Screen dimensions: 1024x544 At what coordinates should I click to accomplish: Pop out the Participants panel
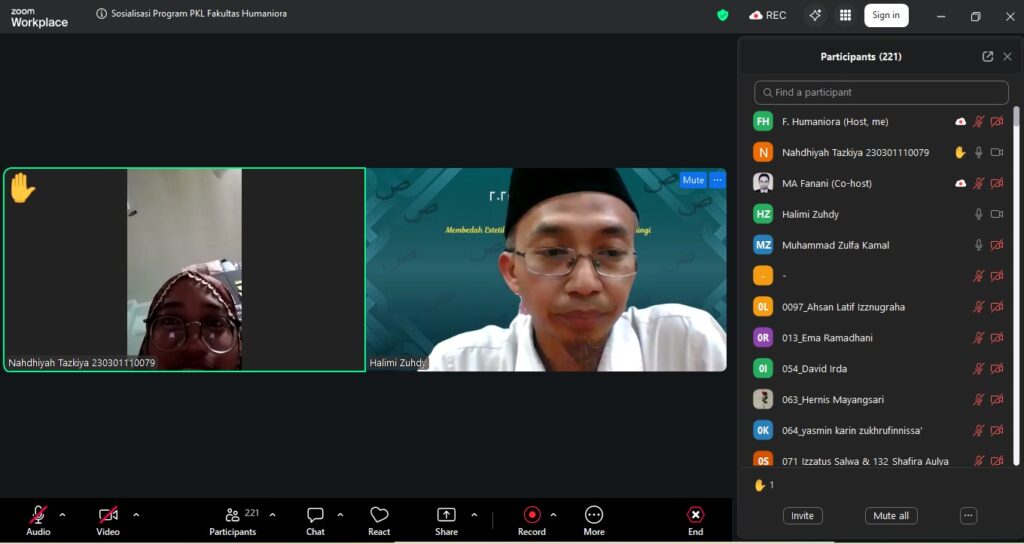(x=988, y=57)
